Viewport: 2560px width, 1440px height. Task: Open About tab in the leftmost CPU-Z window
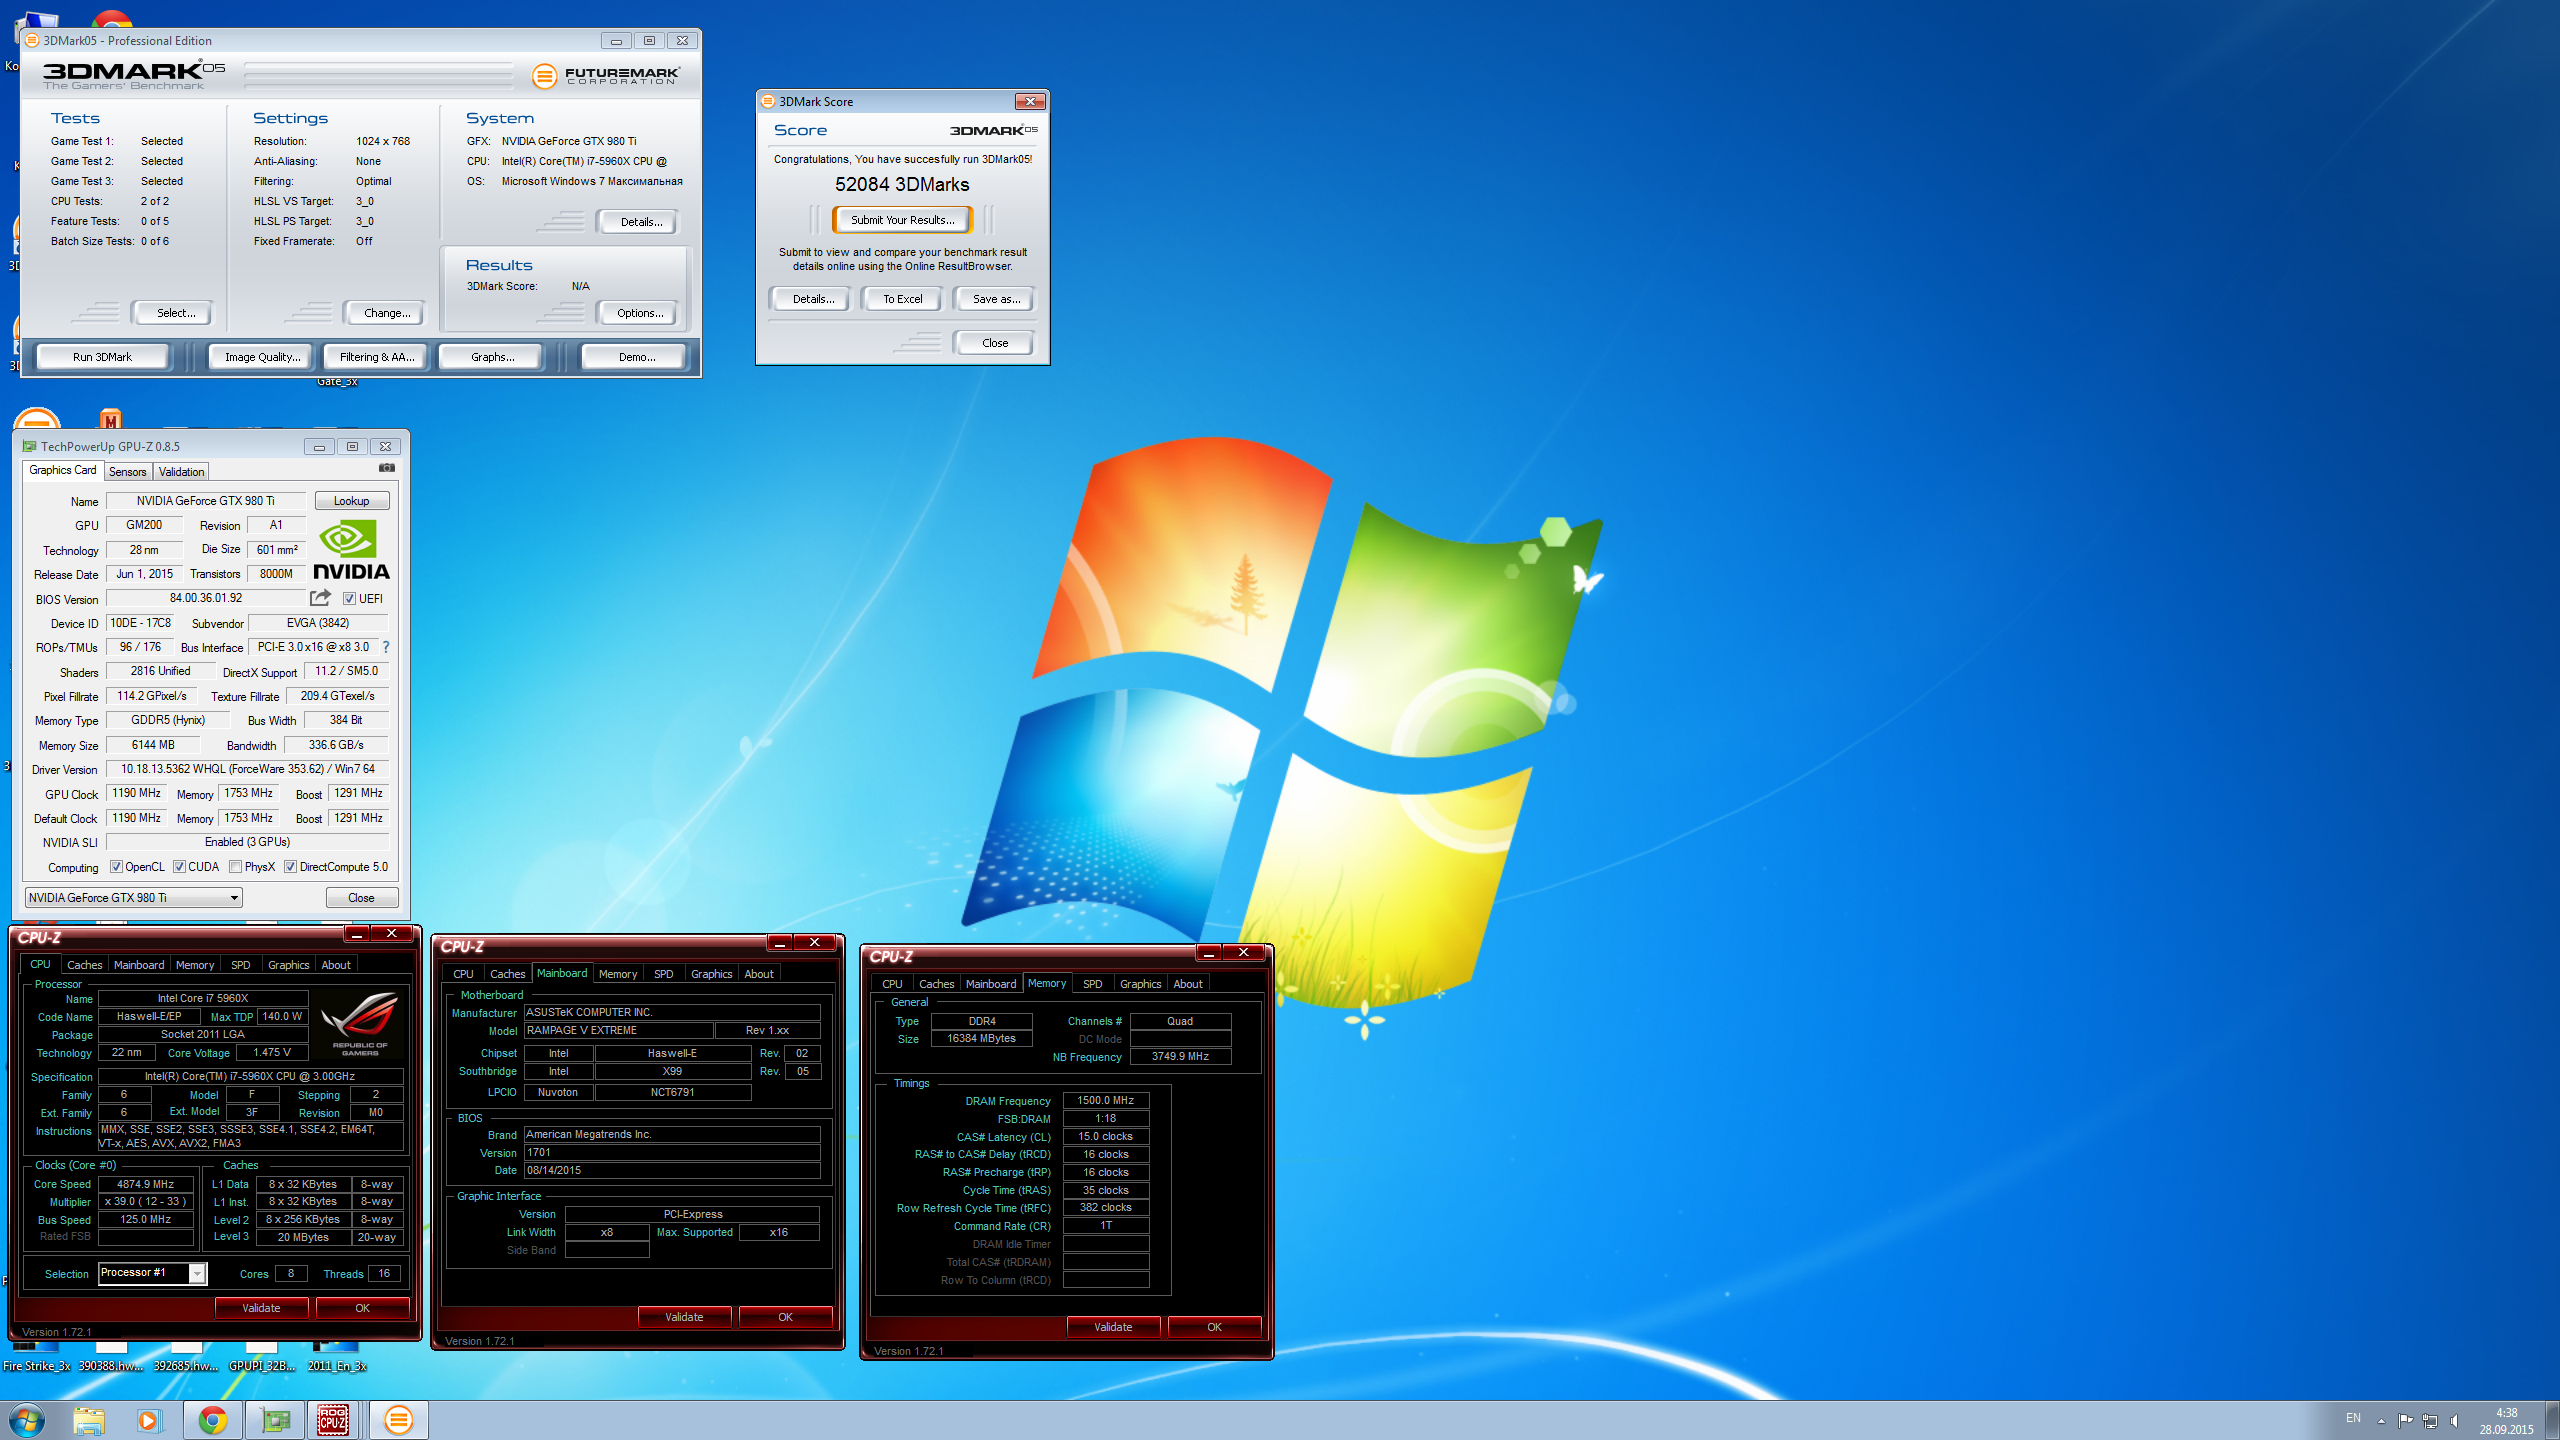[336, 965]
